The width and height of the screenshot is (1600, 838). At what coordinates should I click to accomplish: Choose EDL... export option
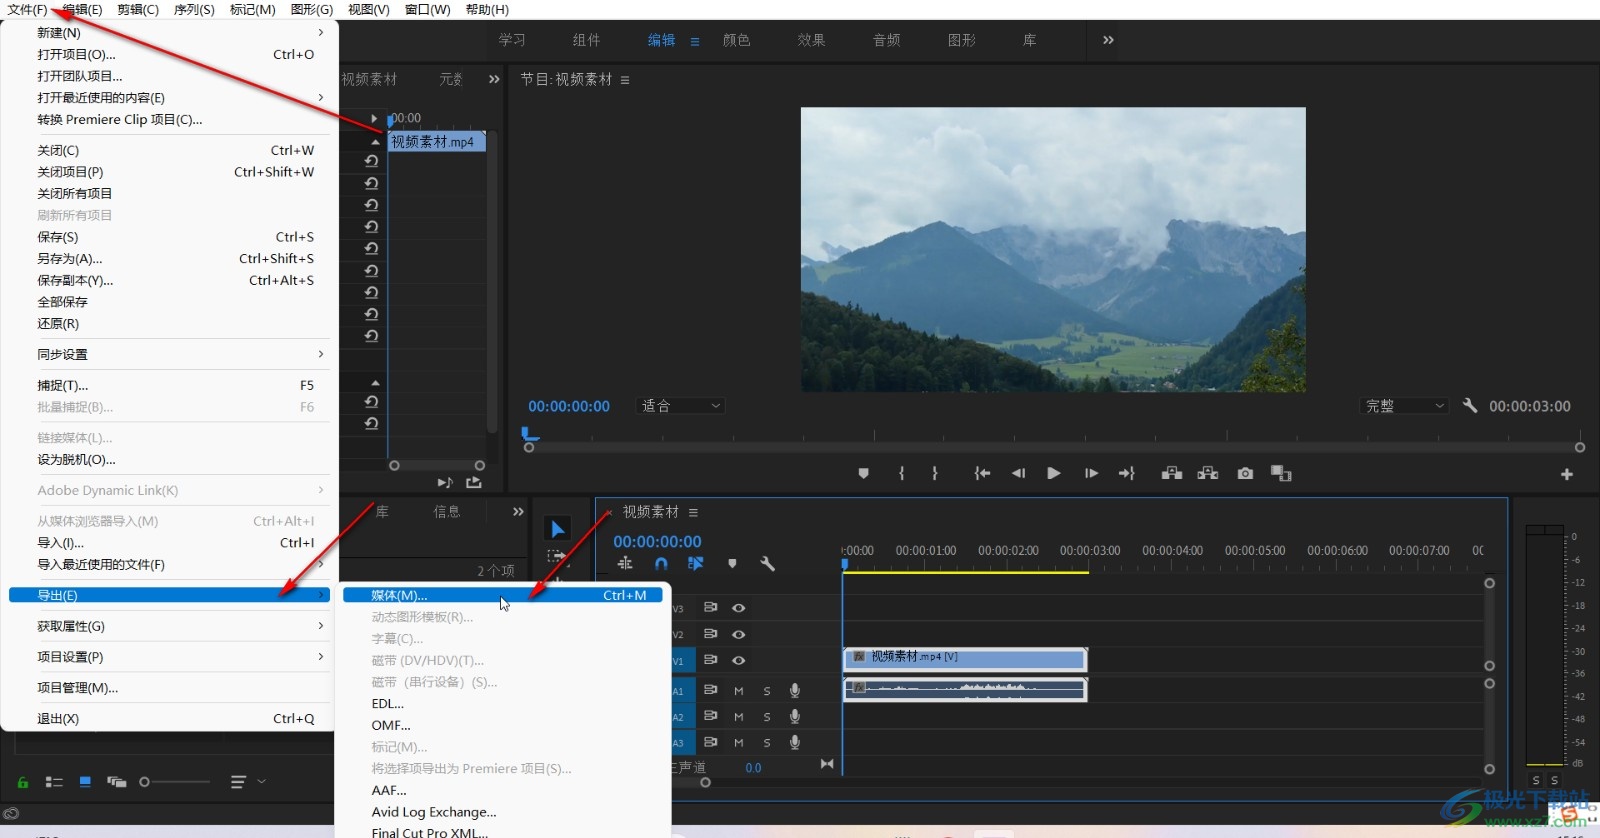coord(388,703)
